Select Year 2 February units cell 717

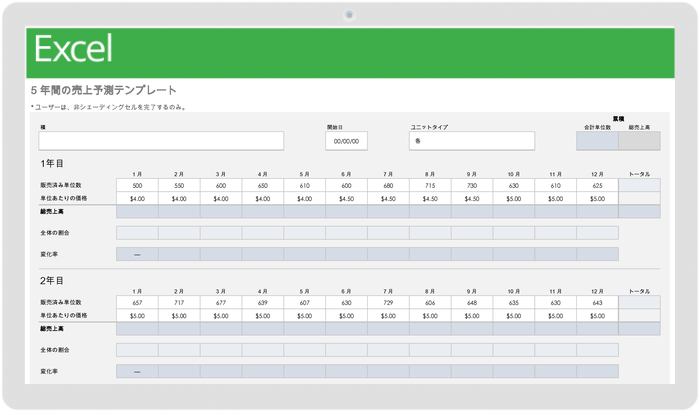coord(179,302)
